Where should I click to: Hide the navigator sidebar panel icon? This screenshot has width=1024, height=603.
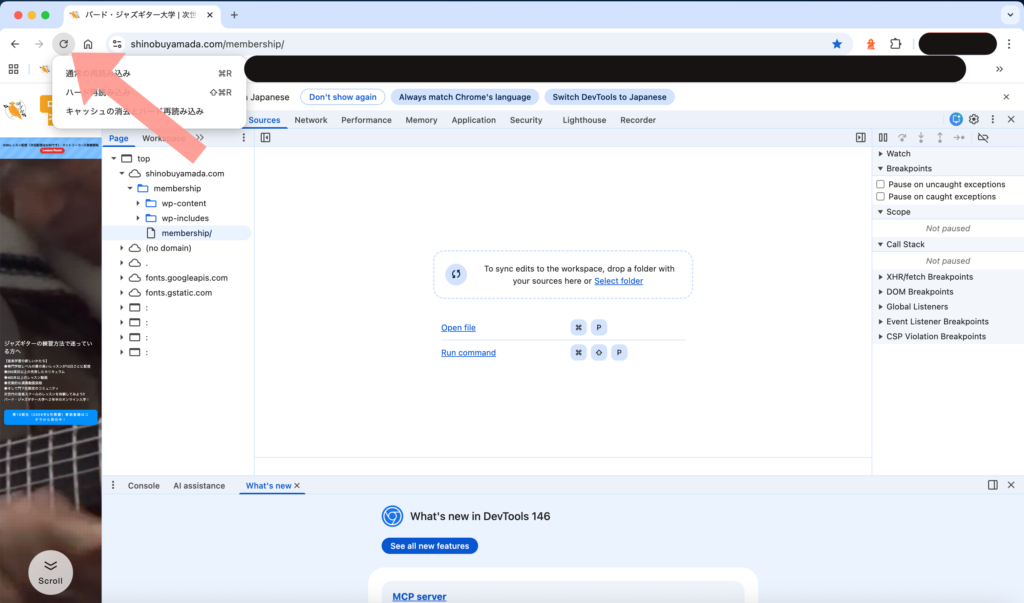pos(266,137)
